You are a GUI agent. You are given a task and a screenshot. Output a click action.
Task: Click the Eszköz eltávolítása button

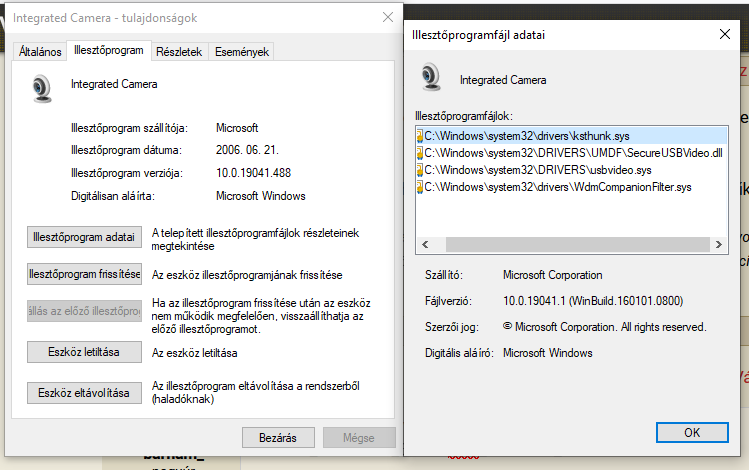click(84, 393)
